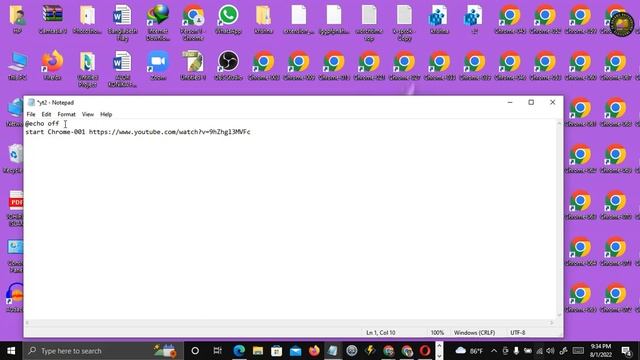The width and height of the screenshot is (640, 360).
Task: Click the vertical scrollbar down arrow in Notepad
Action: [559, 315]
